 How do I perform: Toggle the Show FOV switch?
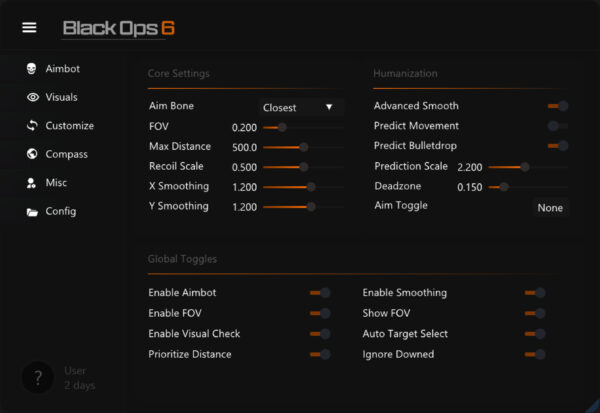535,313
